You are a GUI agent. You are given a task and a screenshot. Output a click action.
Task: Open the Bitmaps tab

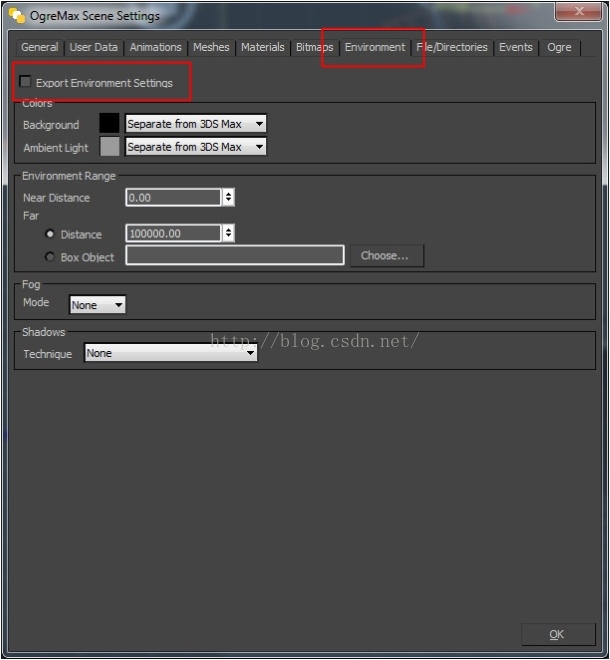(314, 47)
